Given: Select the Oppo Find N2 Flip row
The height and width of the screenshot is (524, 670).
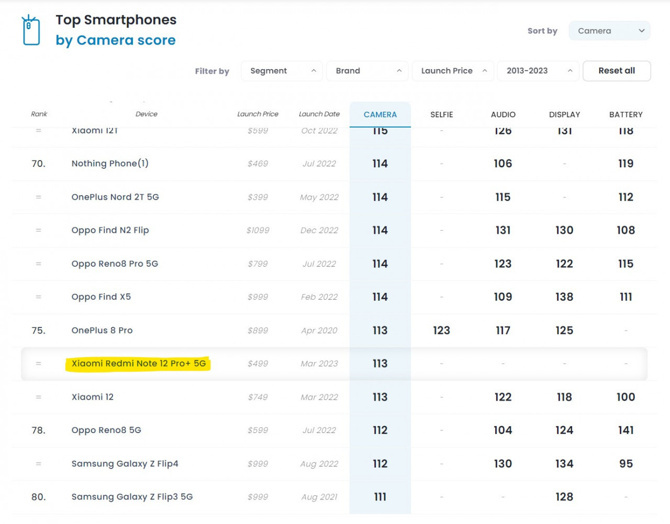Looking at the screenshot, I should click(110, 230).
